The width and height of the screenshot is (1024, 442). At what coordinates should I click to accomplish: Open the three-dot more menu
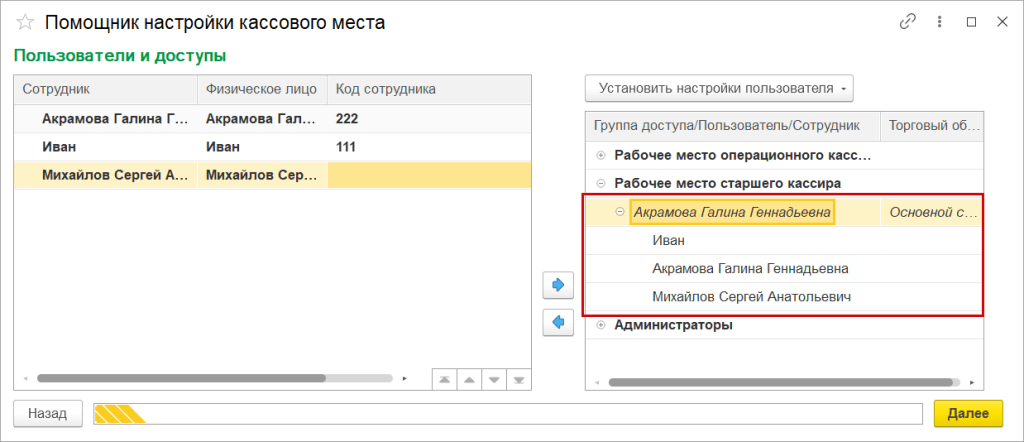[x=939, y=21]
